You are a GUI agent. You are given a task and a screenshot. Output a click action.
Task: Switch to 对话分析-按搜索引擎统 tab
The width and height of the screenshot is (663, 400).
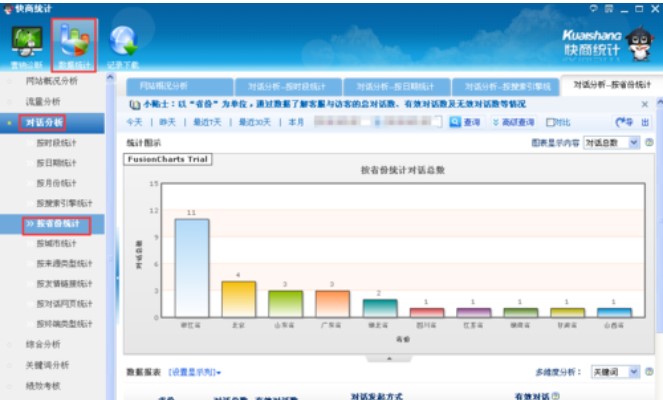pos(506,87)
